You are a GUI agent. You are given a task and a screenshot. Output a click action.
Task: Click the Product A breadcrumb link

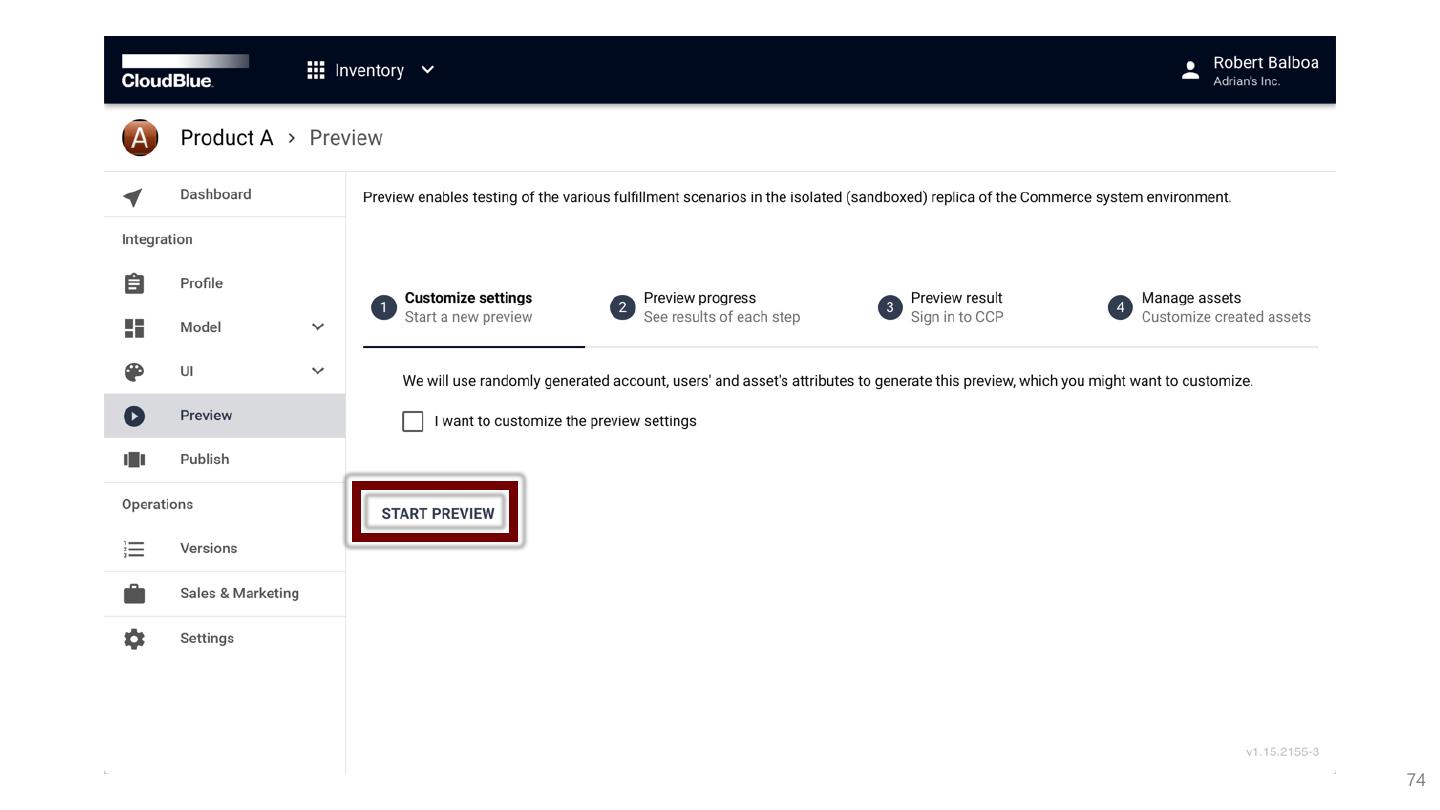[x=226, y=138]
